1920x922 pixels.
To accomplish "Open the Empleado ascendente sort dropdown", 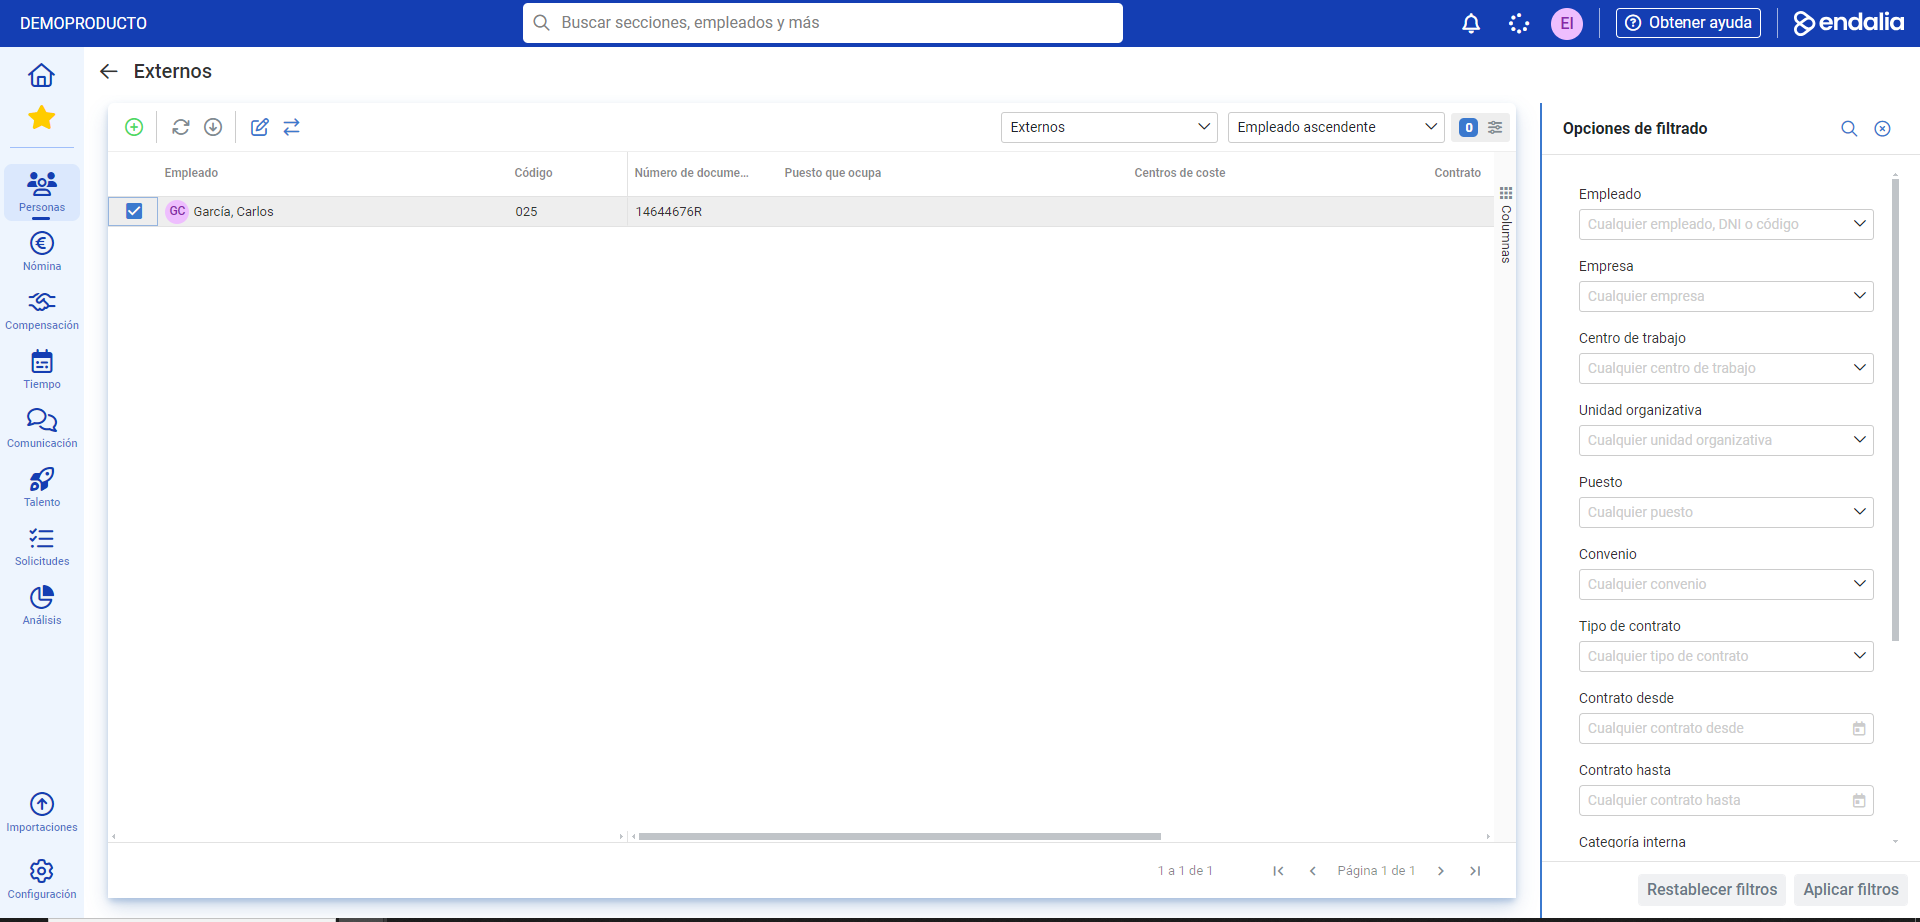I will pos(1336,127).
